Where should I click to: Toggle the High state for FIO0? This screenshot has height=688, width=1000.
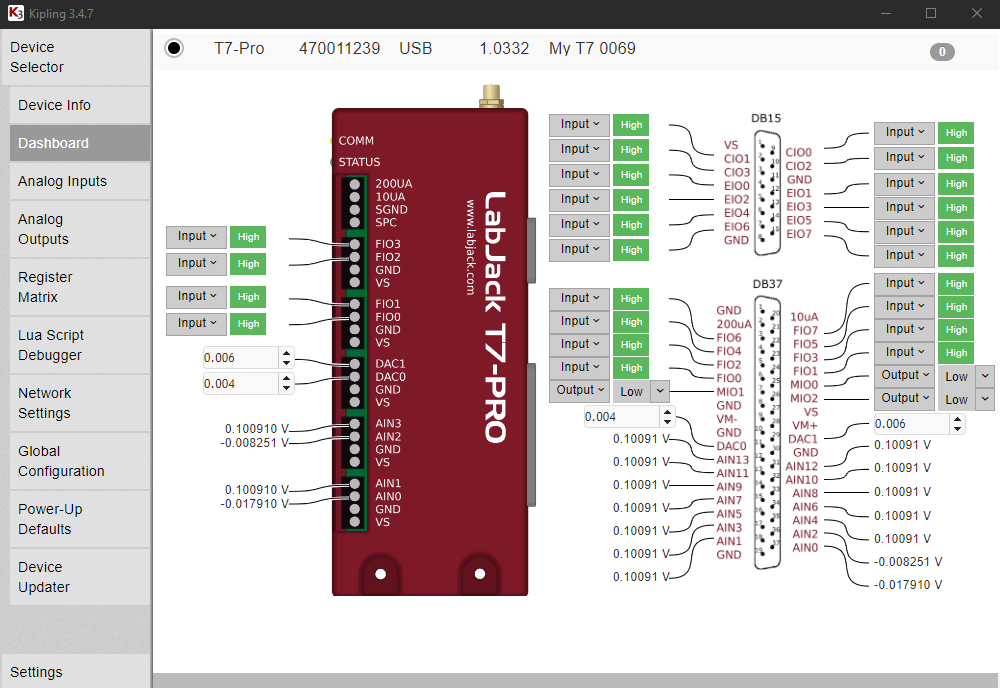coord(247,323)
